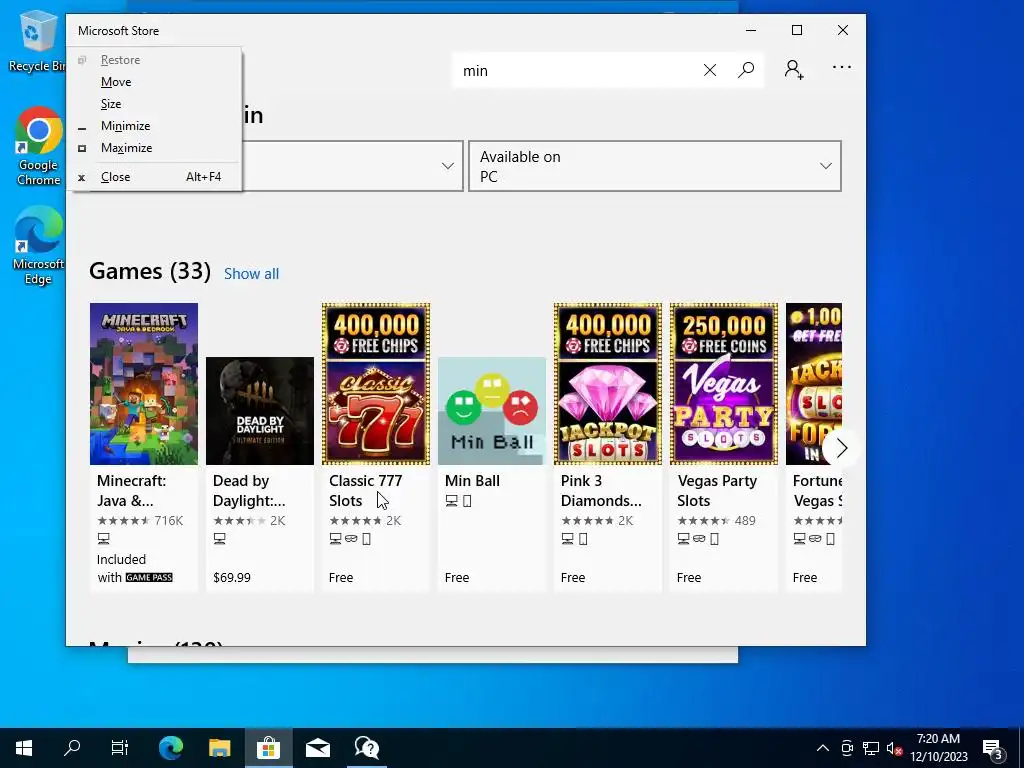Open the Classic 777 Slots thumbnail

[376, 384]
